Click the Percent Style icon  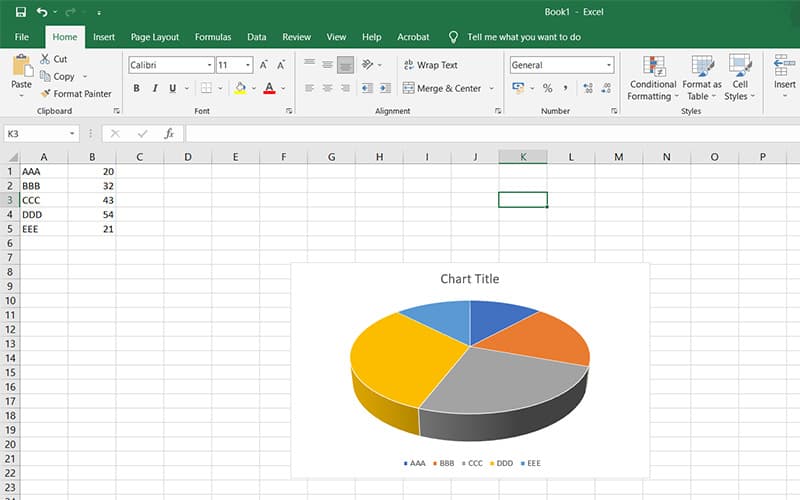[x=547, y=88]
